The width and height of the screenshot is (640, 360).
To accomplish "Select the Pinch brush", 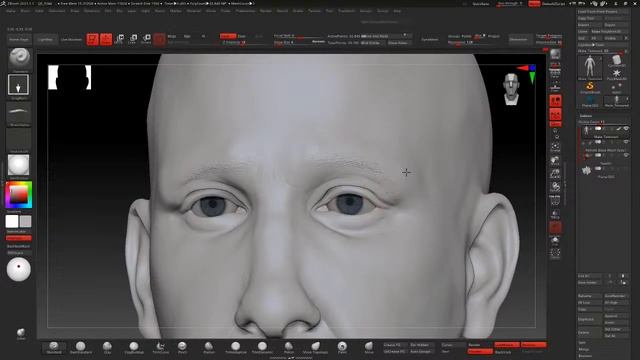I will 182,347.
